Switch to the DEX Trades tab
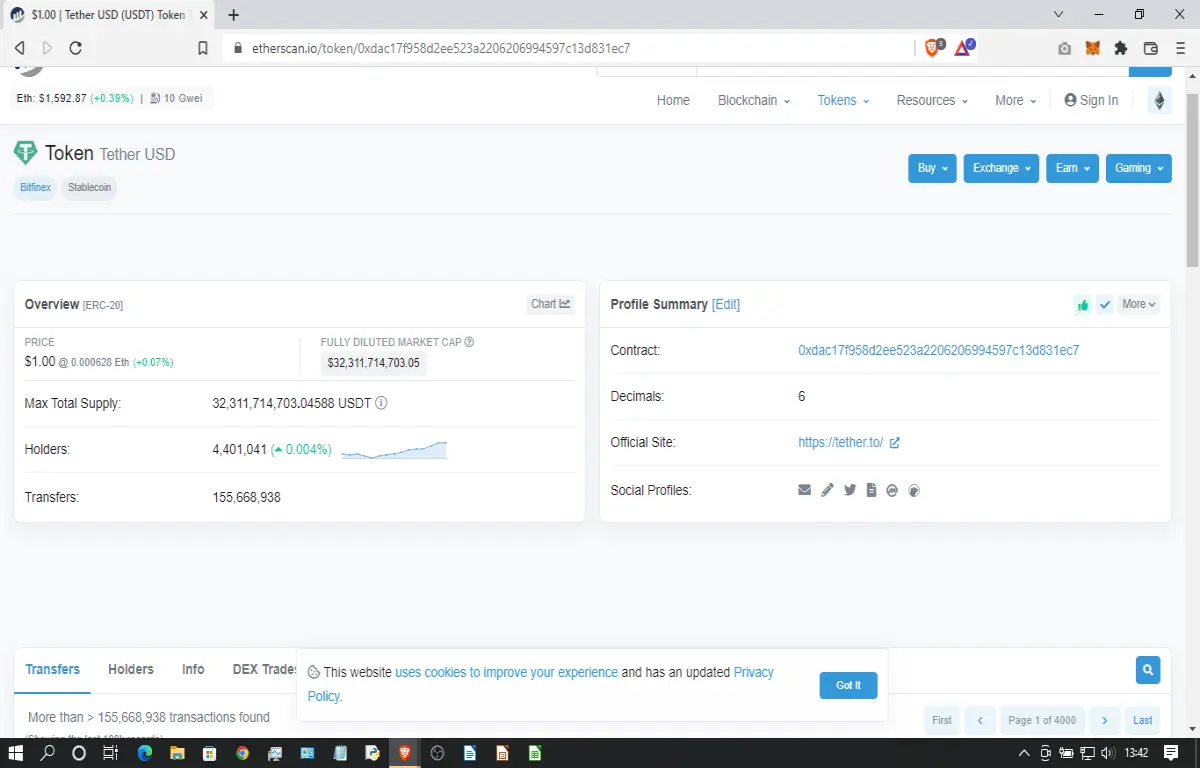 [265, 669]
